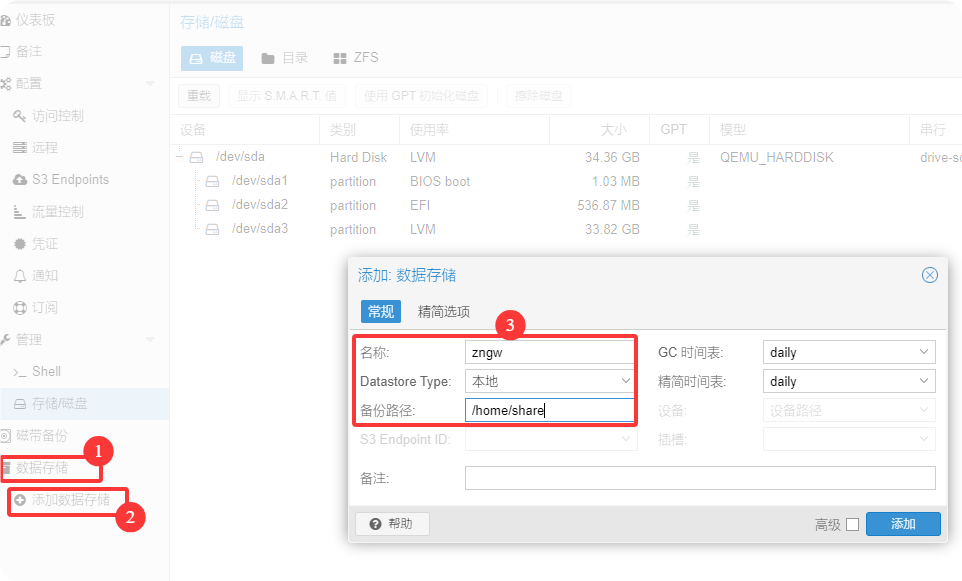Click the 添加 add button
Viewport: 962px width, 581px height.
pyautogui.click(x=902, y=524)
